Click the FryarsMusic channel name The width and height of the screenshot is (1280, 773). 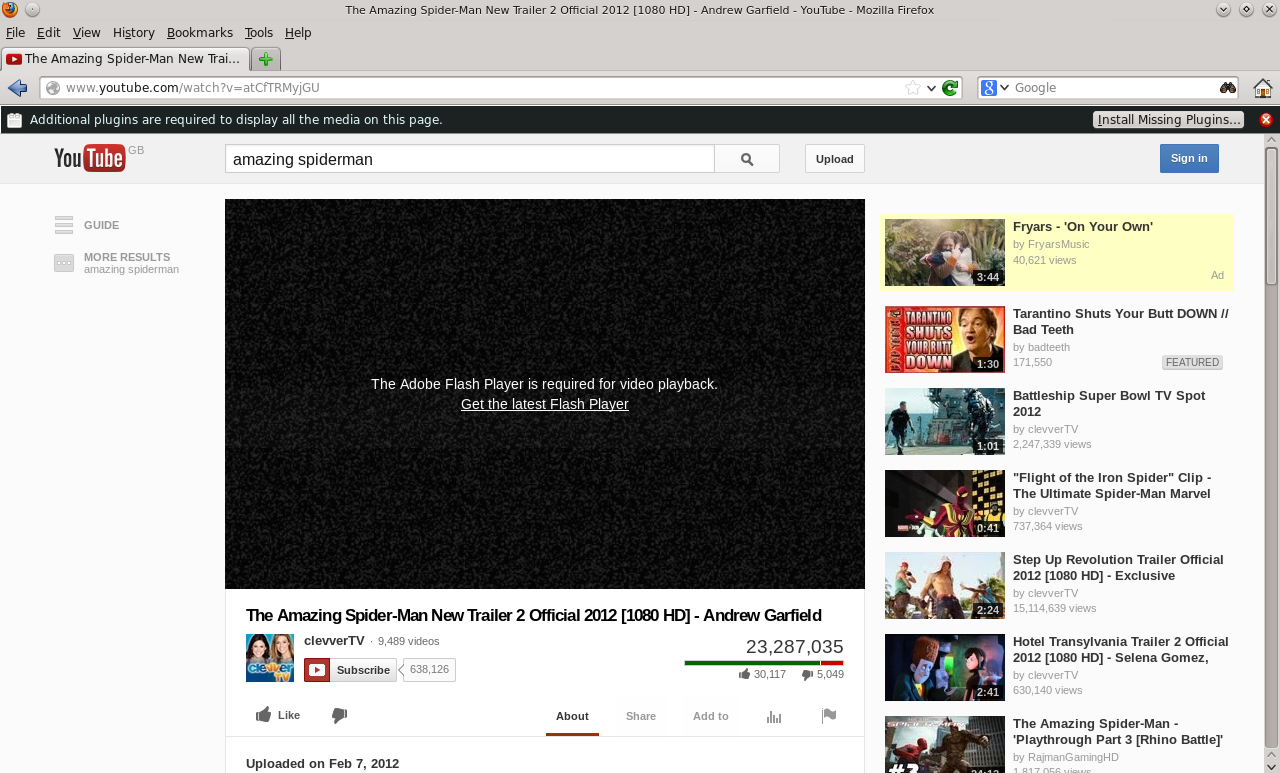1059,244
